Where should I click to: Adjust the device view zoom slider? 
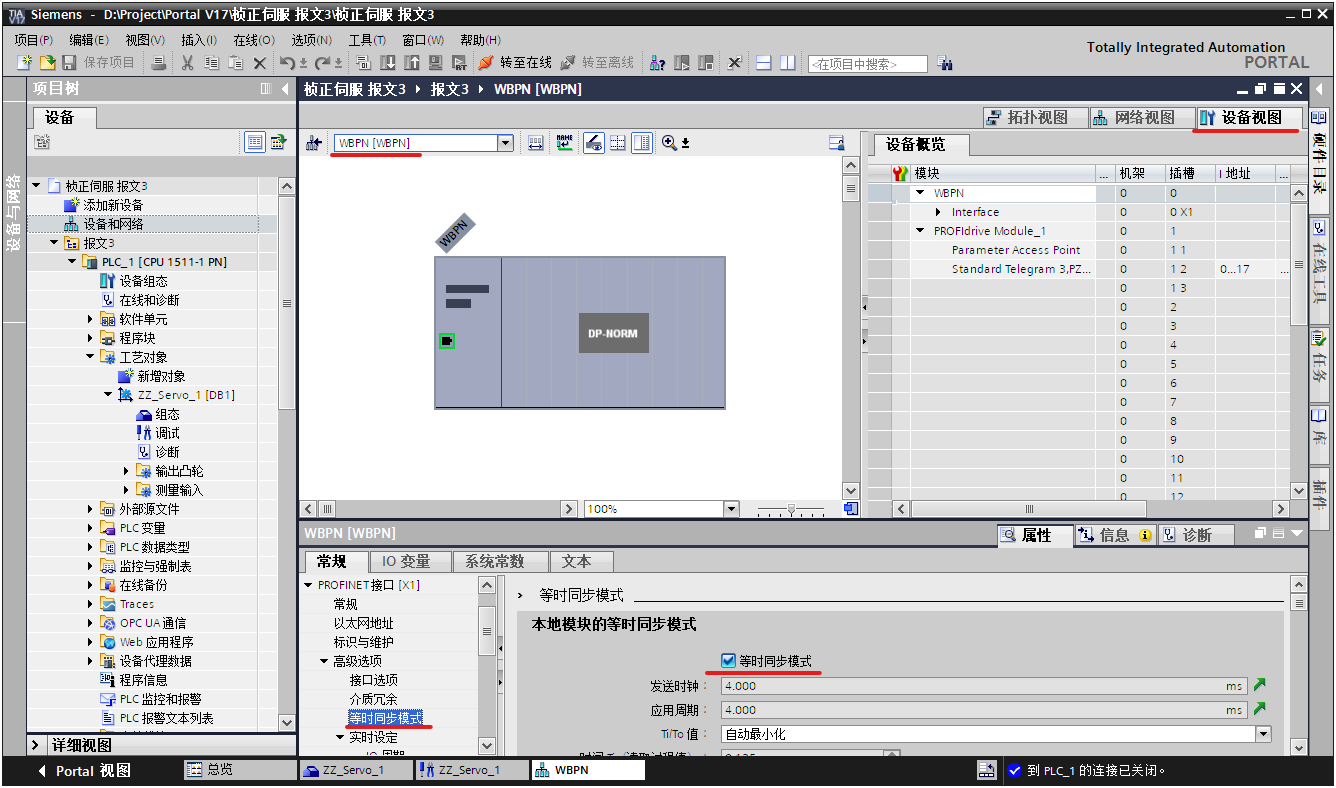point(792,510)
